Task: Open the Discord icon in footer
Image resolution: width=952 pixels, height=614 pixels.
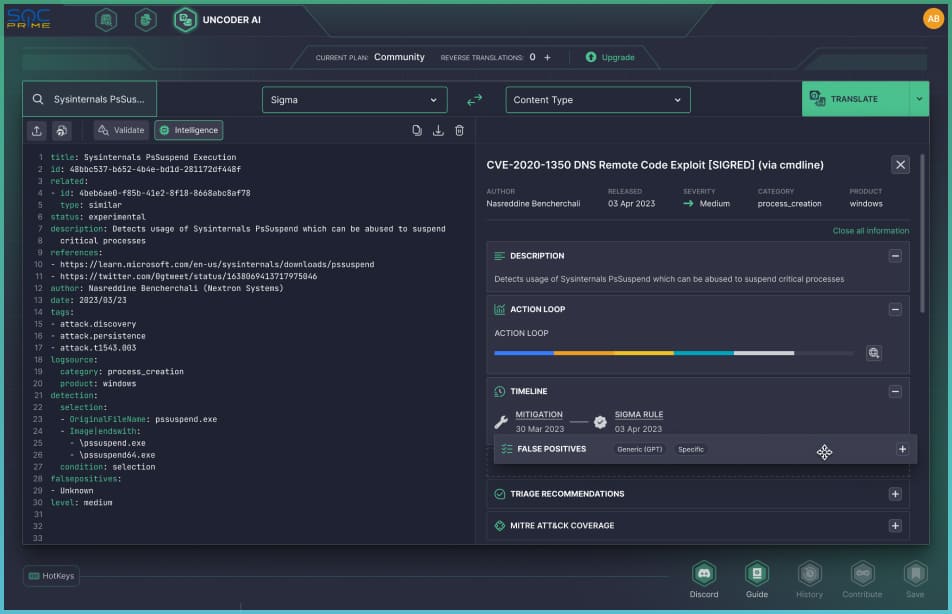Action: click(704, 574)
